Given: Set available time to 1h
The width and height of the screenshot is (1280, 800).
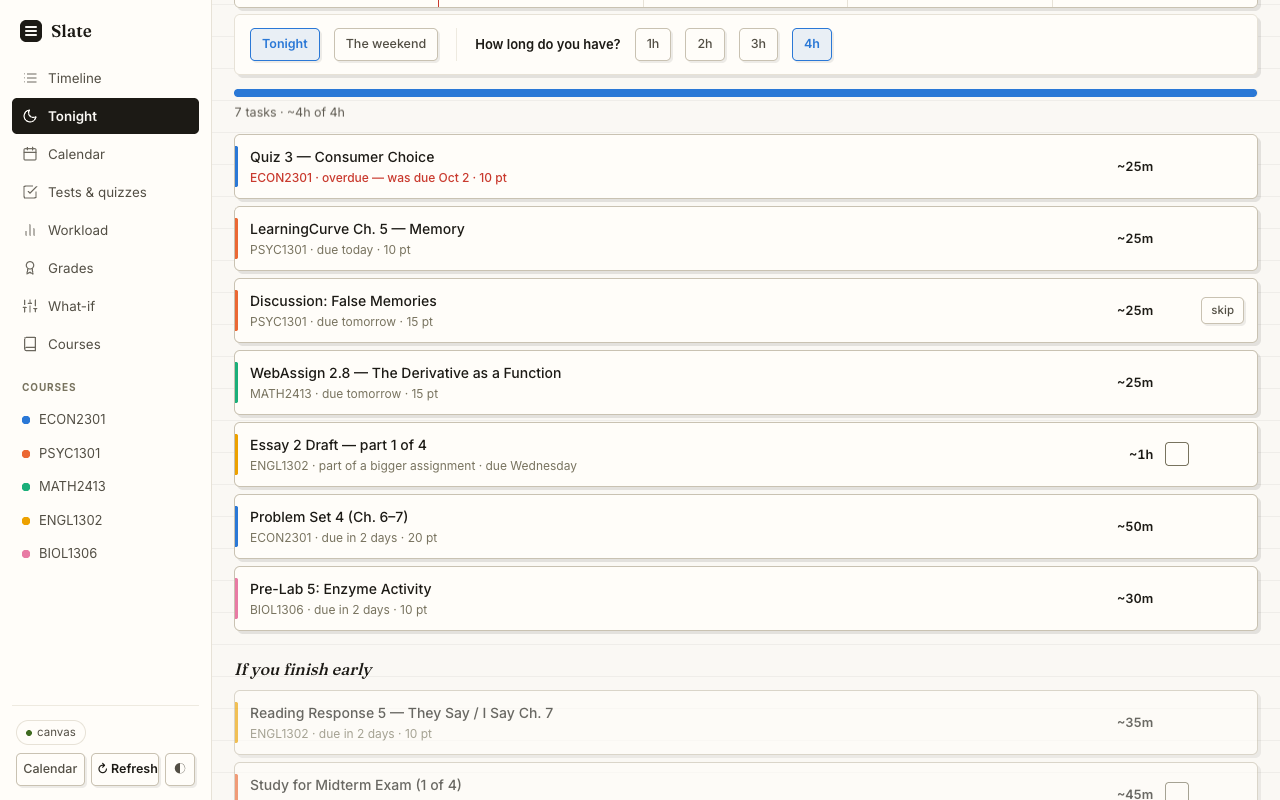Looking at the screenshot, I should (x=653, y=44).
